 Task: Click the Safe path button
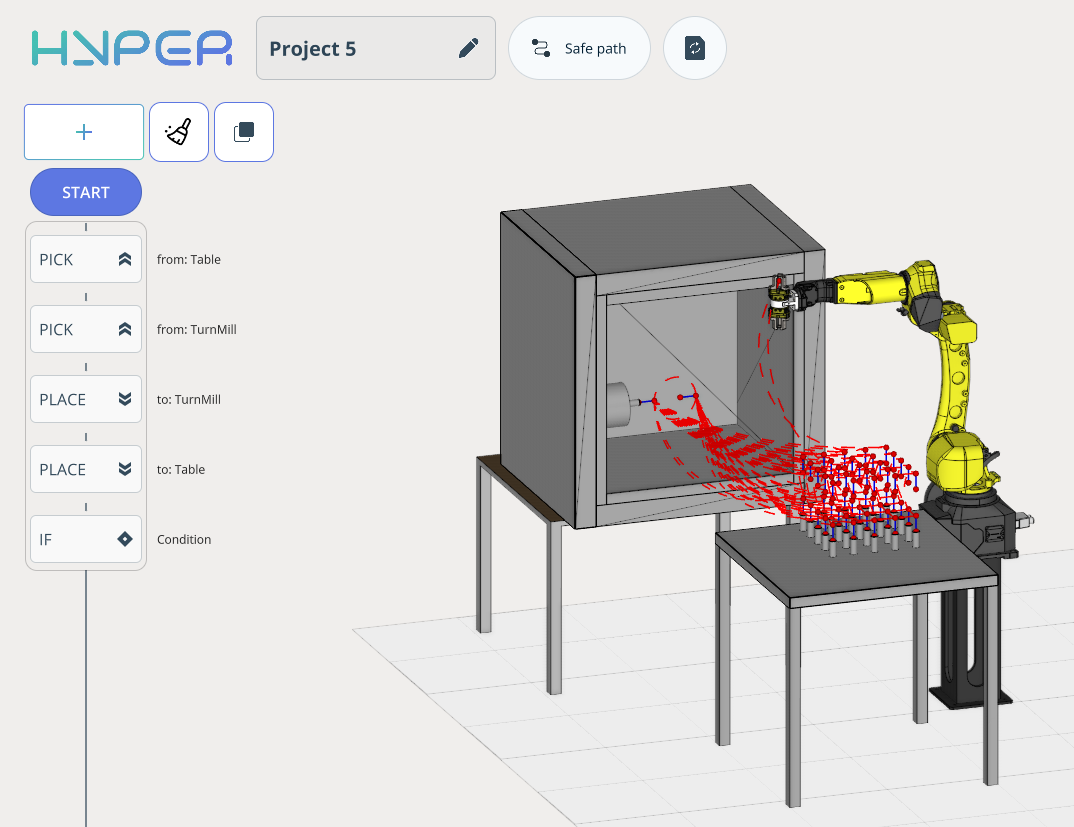(580, 48)
